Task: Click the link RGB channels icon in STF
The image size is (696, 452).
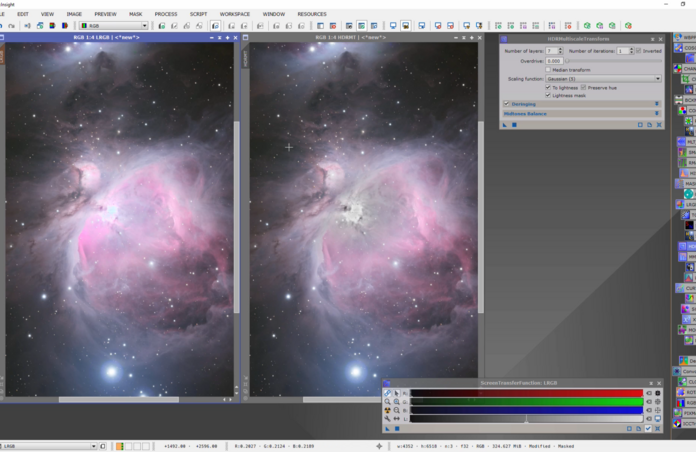Action: tap(388, 393)
